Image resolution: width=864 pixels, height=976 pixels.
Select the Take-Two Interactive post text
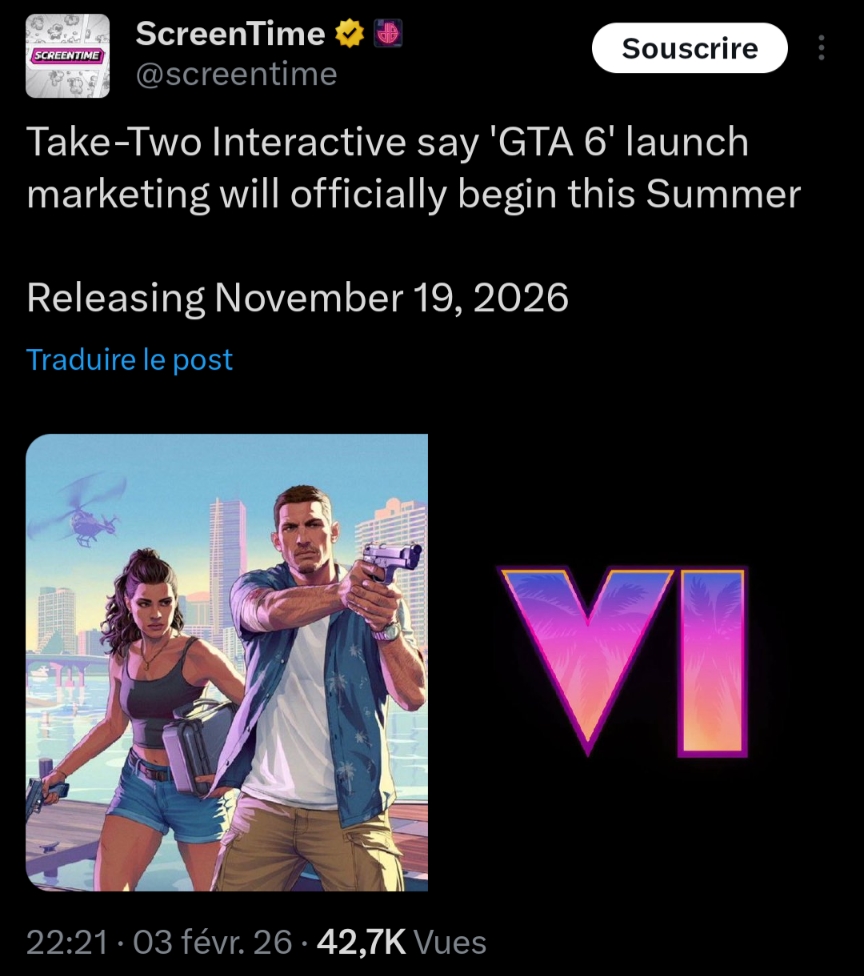(413, 167)
